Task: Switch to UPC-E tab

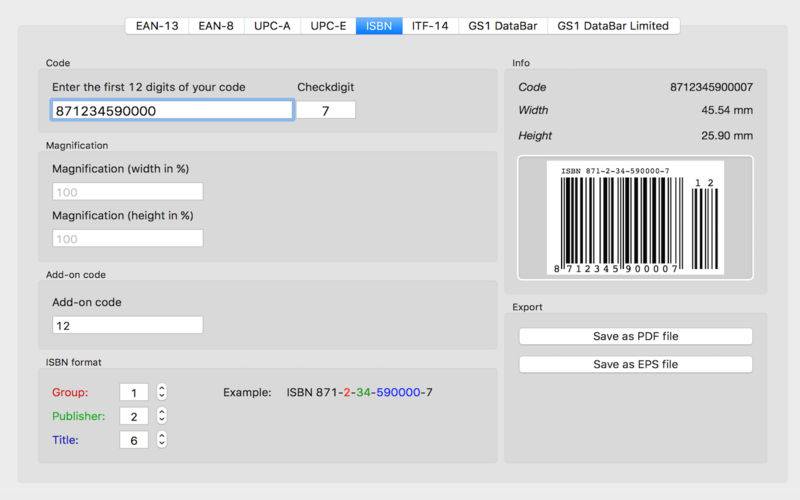Action: click(x=328, y=26)
